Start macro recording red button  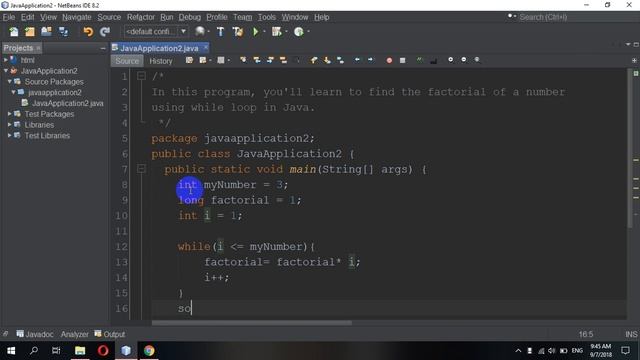389,60
